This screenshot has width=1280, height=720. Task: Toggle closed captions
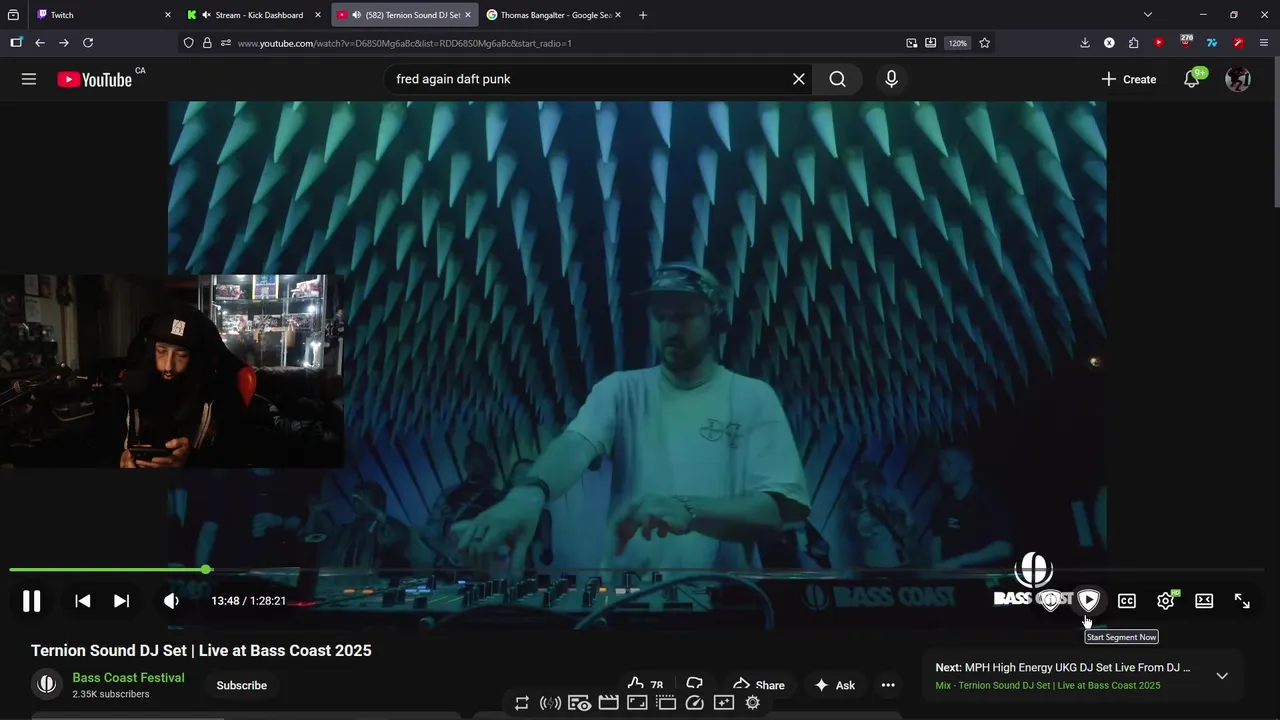point(1127,601)
